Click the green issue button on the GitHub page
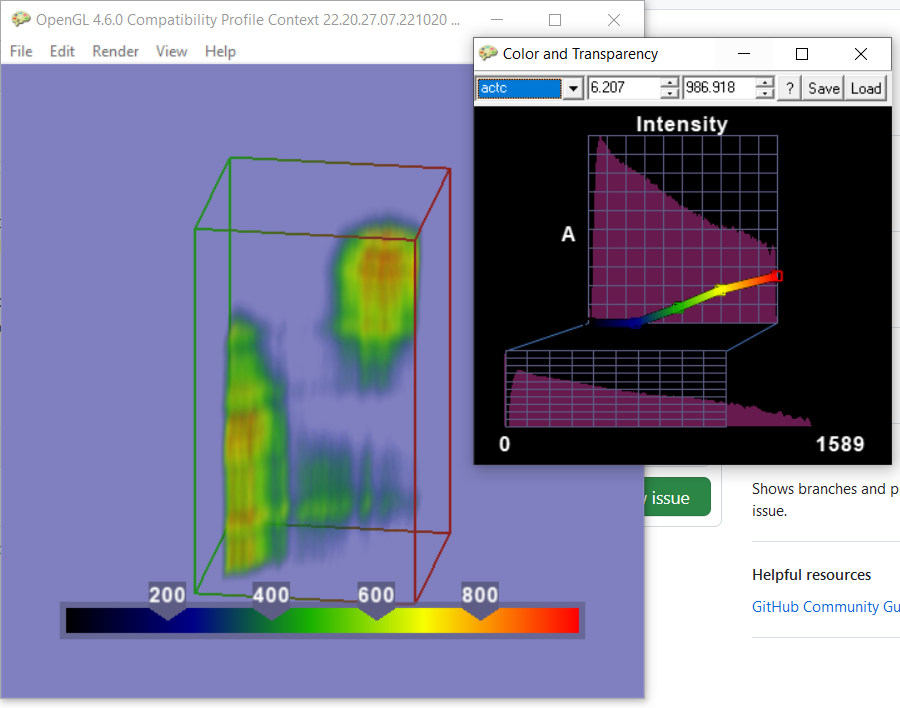900x708 pixels. [x=678, y=497]
